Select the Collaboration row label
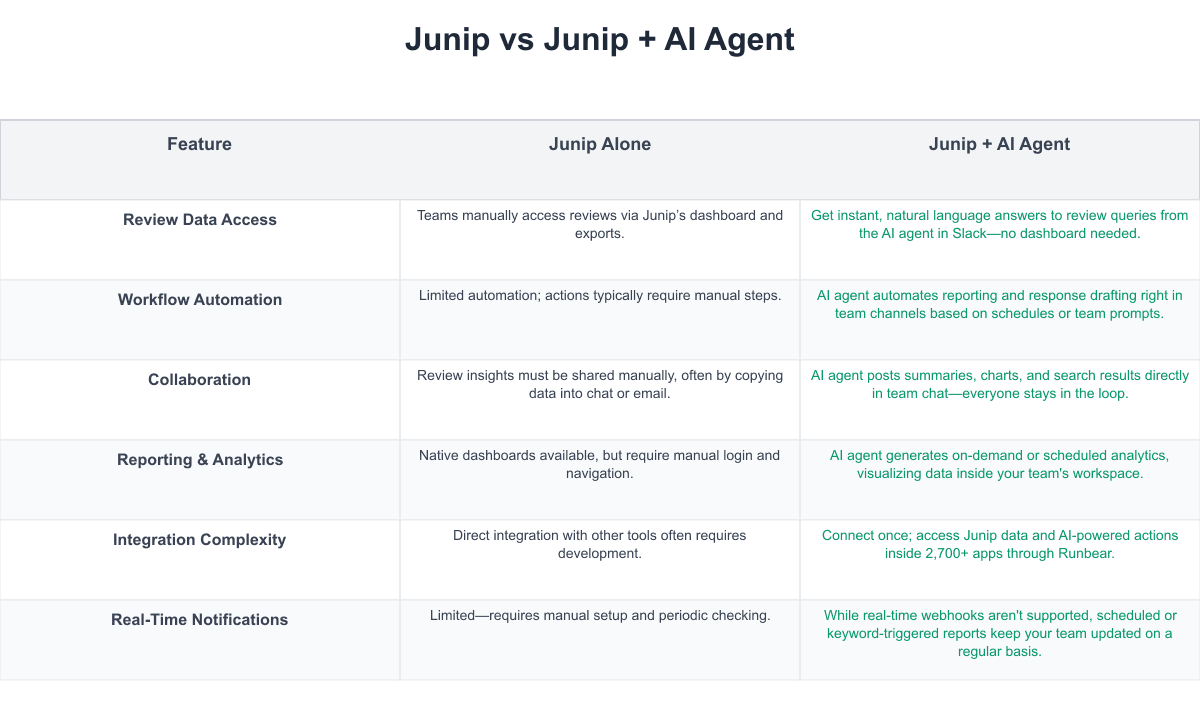The height and width of the screenshot is (720, 1200). (199, 380)
